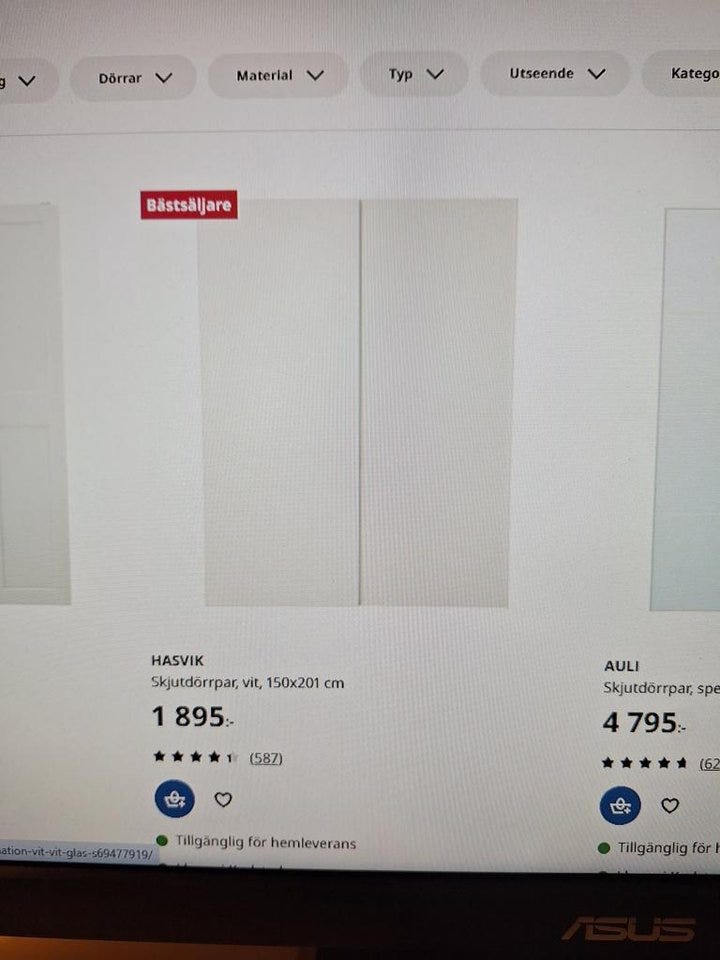Click the HASVIK white sliding doors image
Screen dimensions: 720x960
358,402
